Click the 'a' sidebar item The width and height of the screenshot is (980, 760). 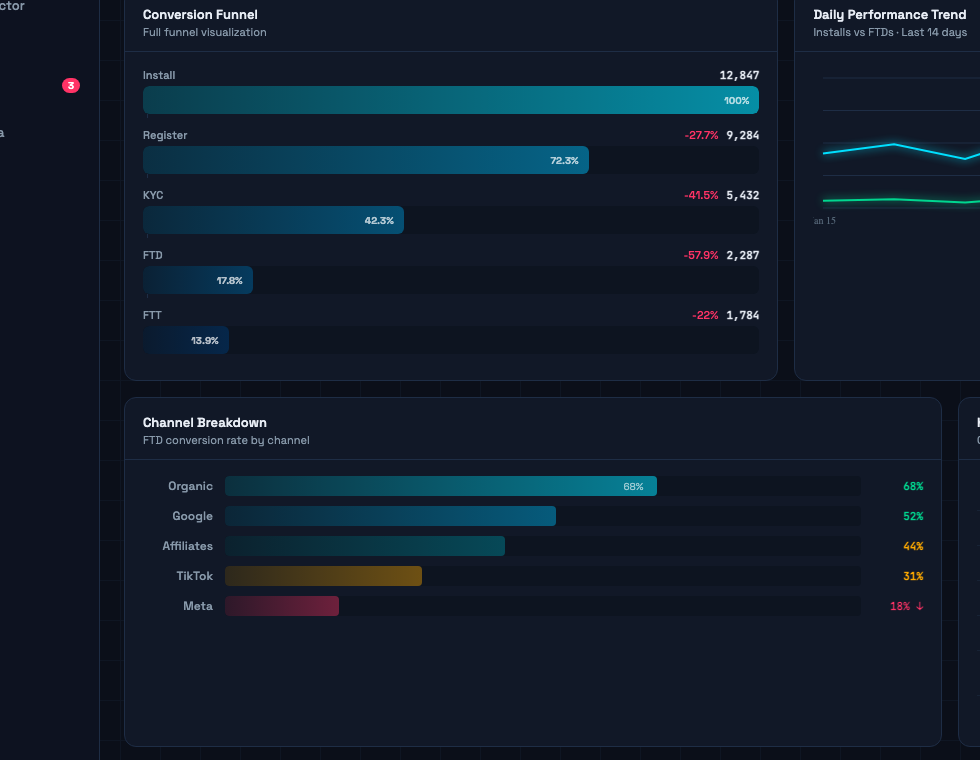[x=4, y=132]
